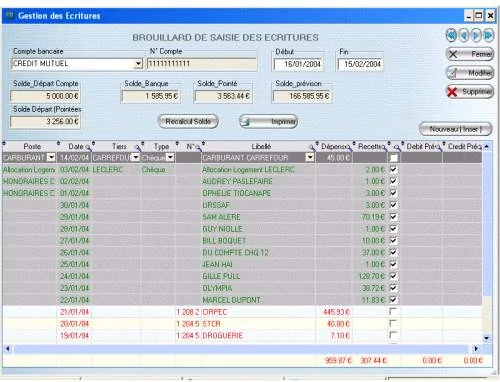
Task: Click the Nouveau | Inser button
Action: click(x=455, y=129)
